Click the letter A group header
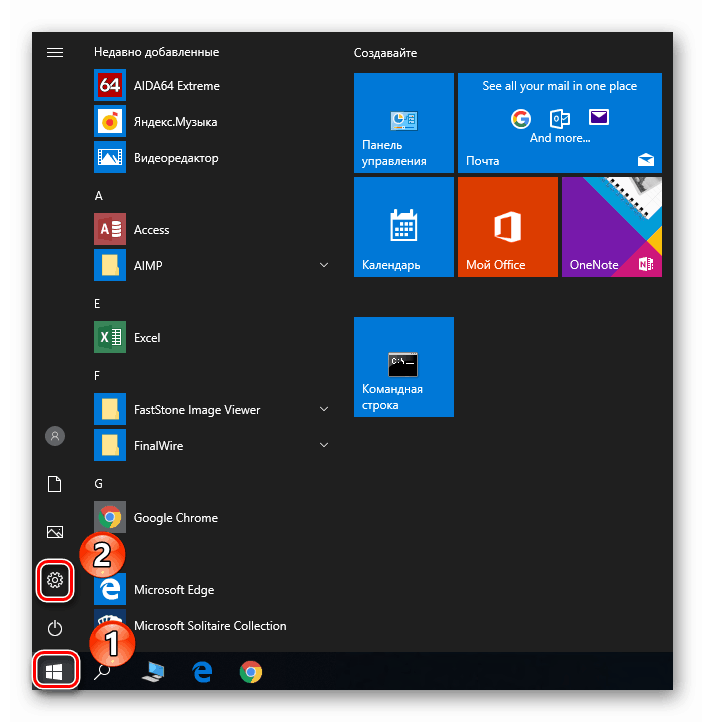 (99, 196)
